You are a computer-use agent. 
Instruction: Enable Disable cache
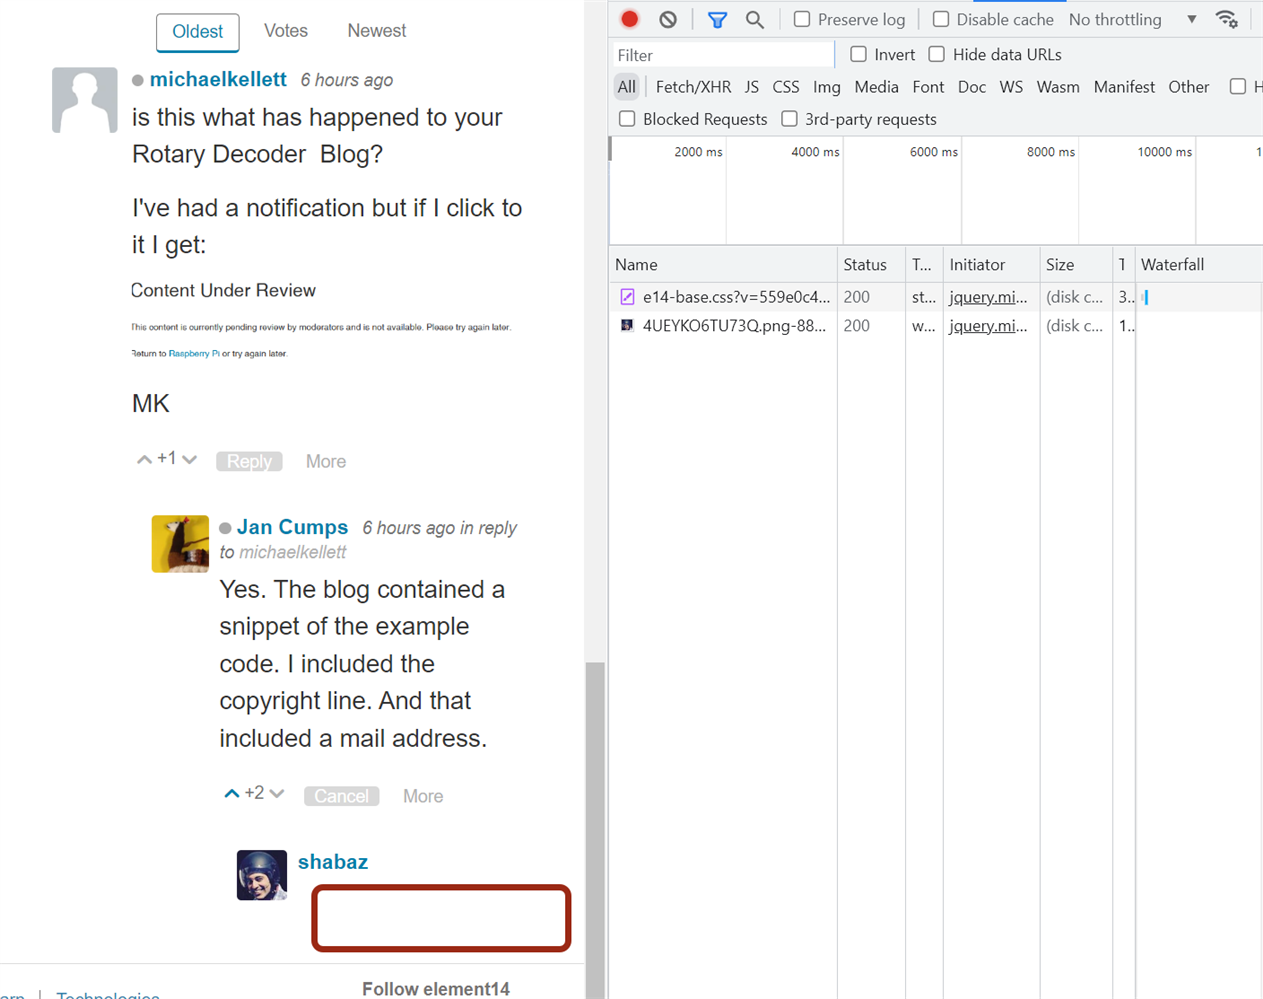pos(940,18)
